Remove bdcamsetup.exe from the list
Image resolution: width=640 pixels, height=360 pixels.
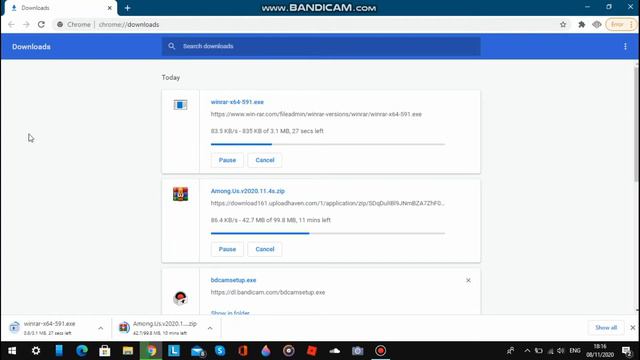click(x=468, y=280)
